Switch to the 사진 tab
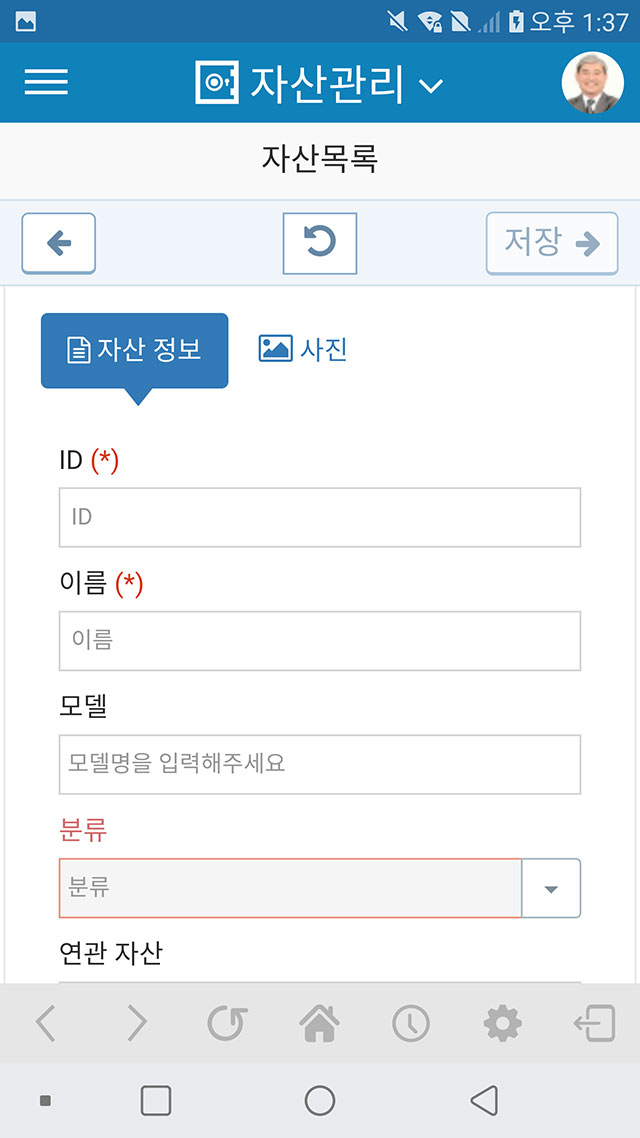The image size is (640, 1138). pos(303,349)
